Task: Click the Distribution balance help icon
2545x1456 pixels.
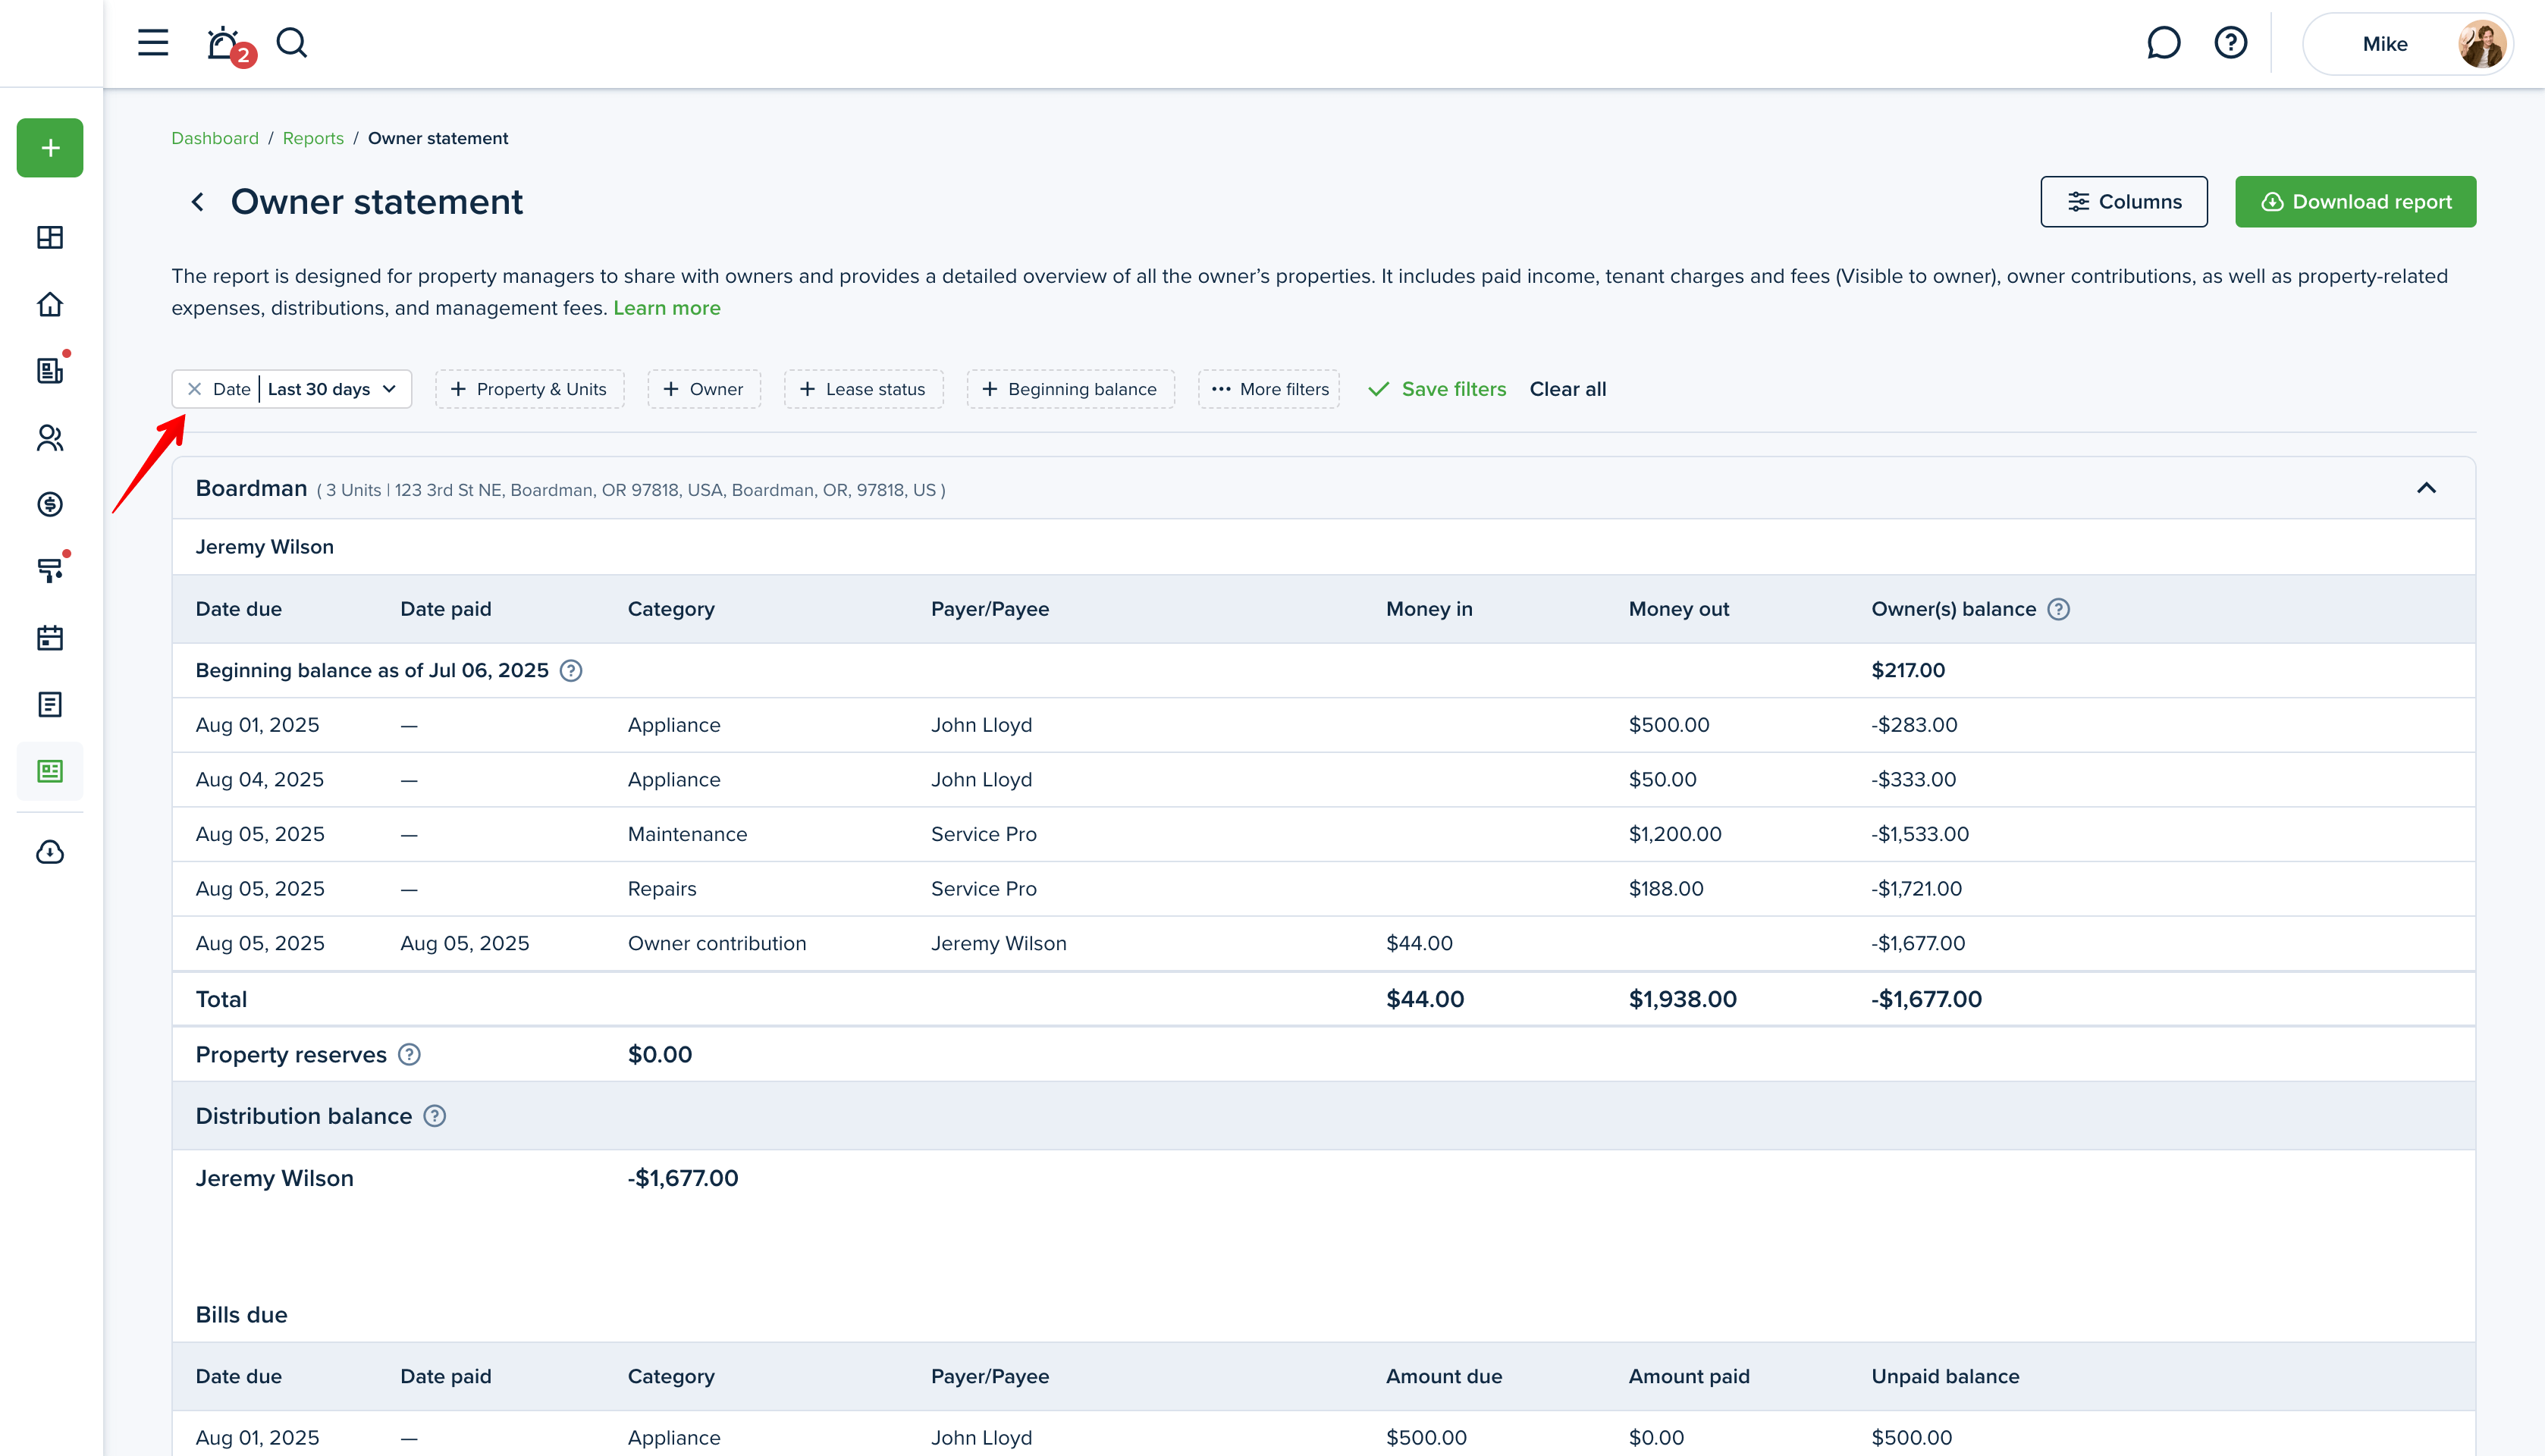Action: pos(435,1116)
